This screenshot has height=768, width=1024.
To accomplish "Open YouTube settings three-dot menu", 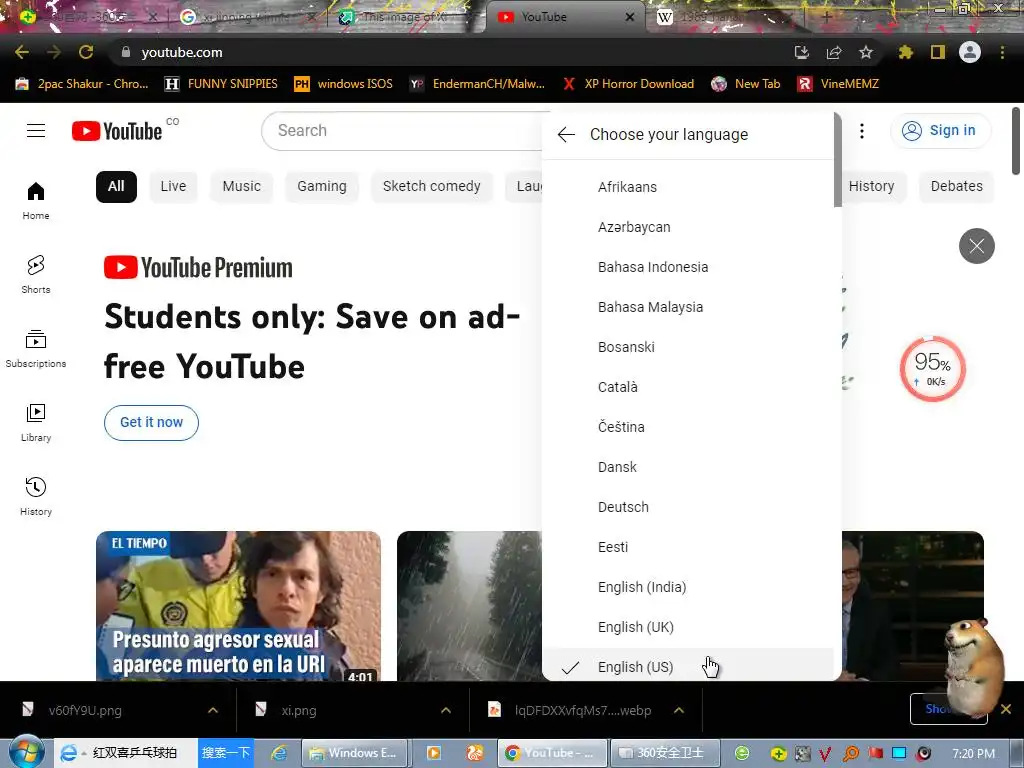I will (x=862, y=131).
